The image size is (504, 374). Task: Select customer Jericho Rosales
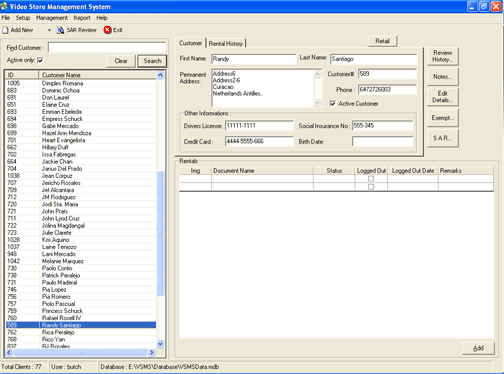pos(81,183)
